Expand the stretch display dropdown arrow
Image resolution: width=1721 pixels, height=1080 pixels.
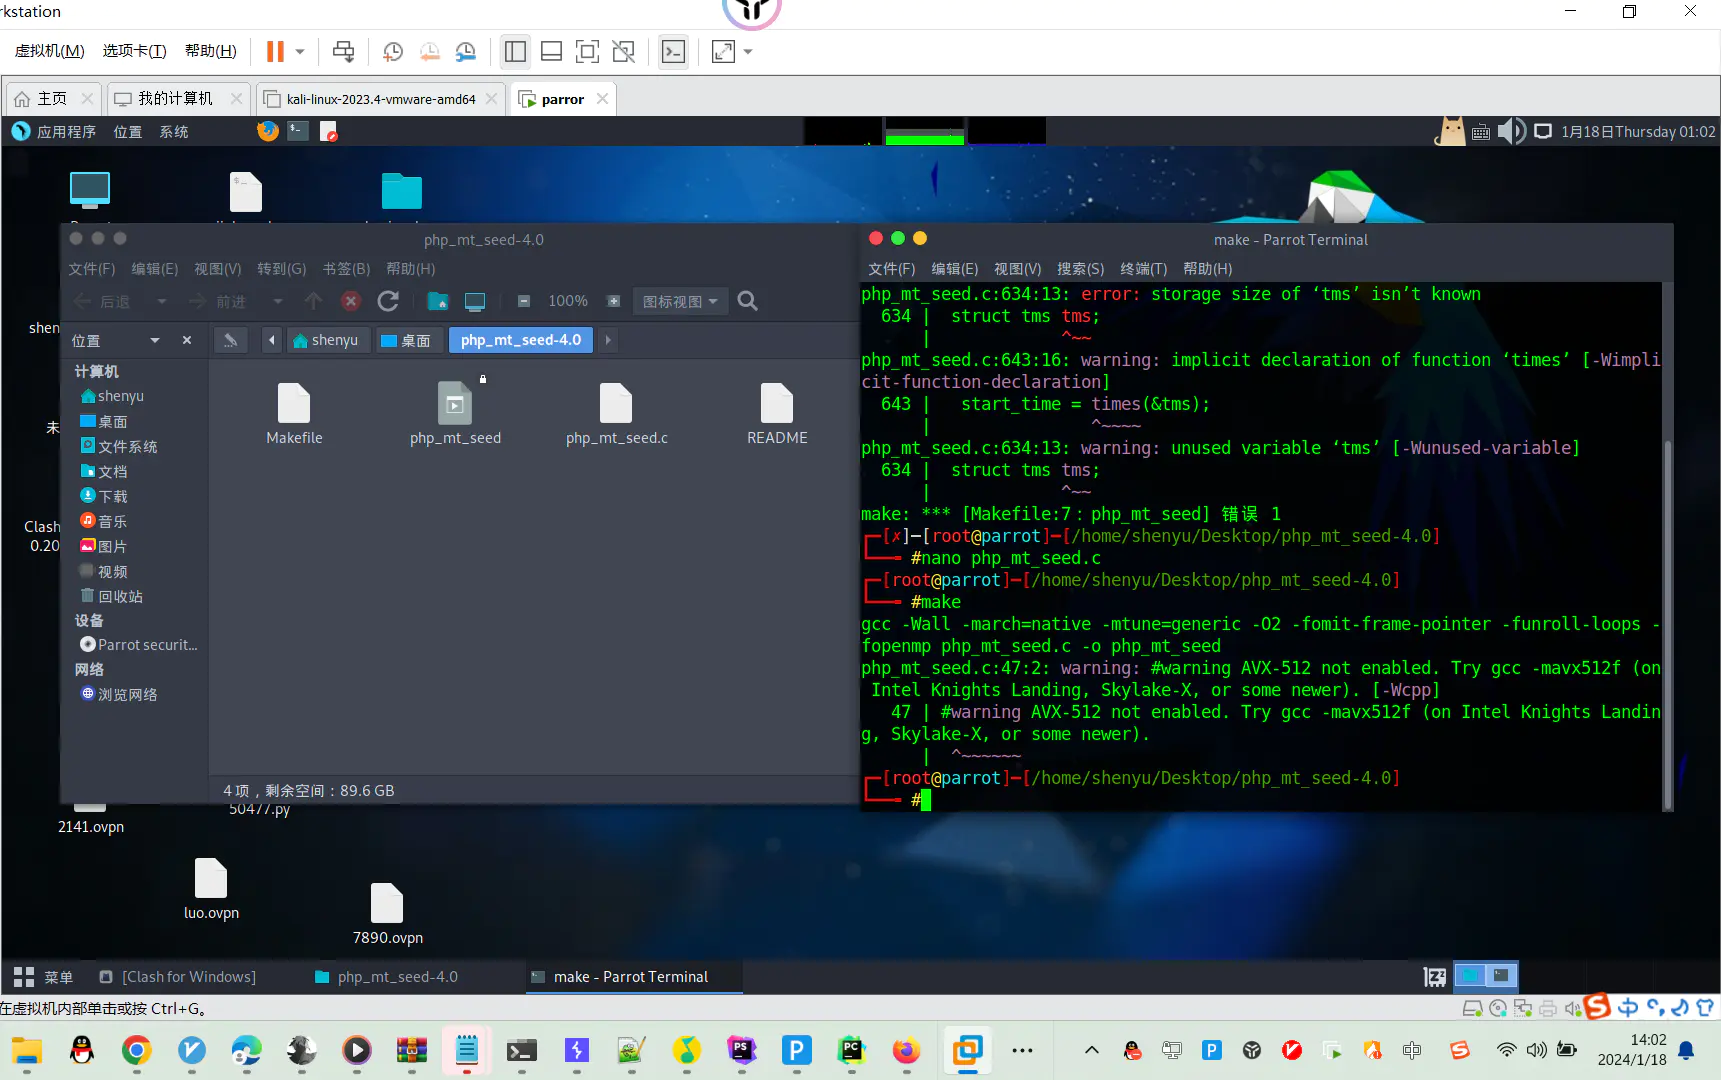click(x=748, y=52)
